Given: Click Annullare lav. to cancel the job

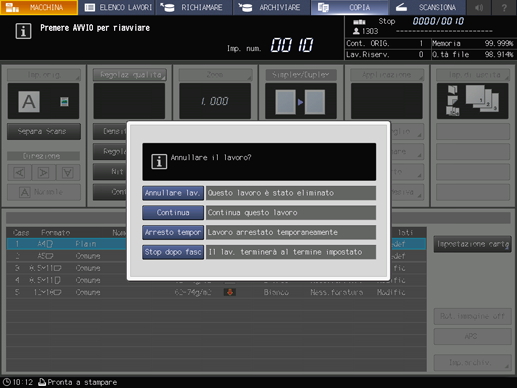Looking at the screenshot, I should (x=173, y=193).
